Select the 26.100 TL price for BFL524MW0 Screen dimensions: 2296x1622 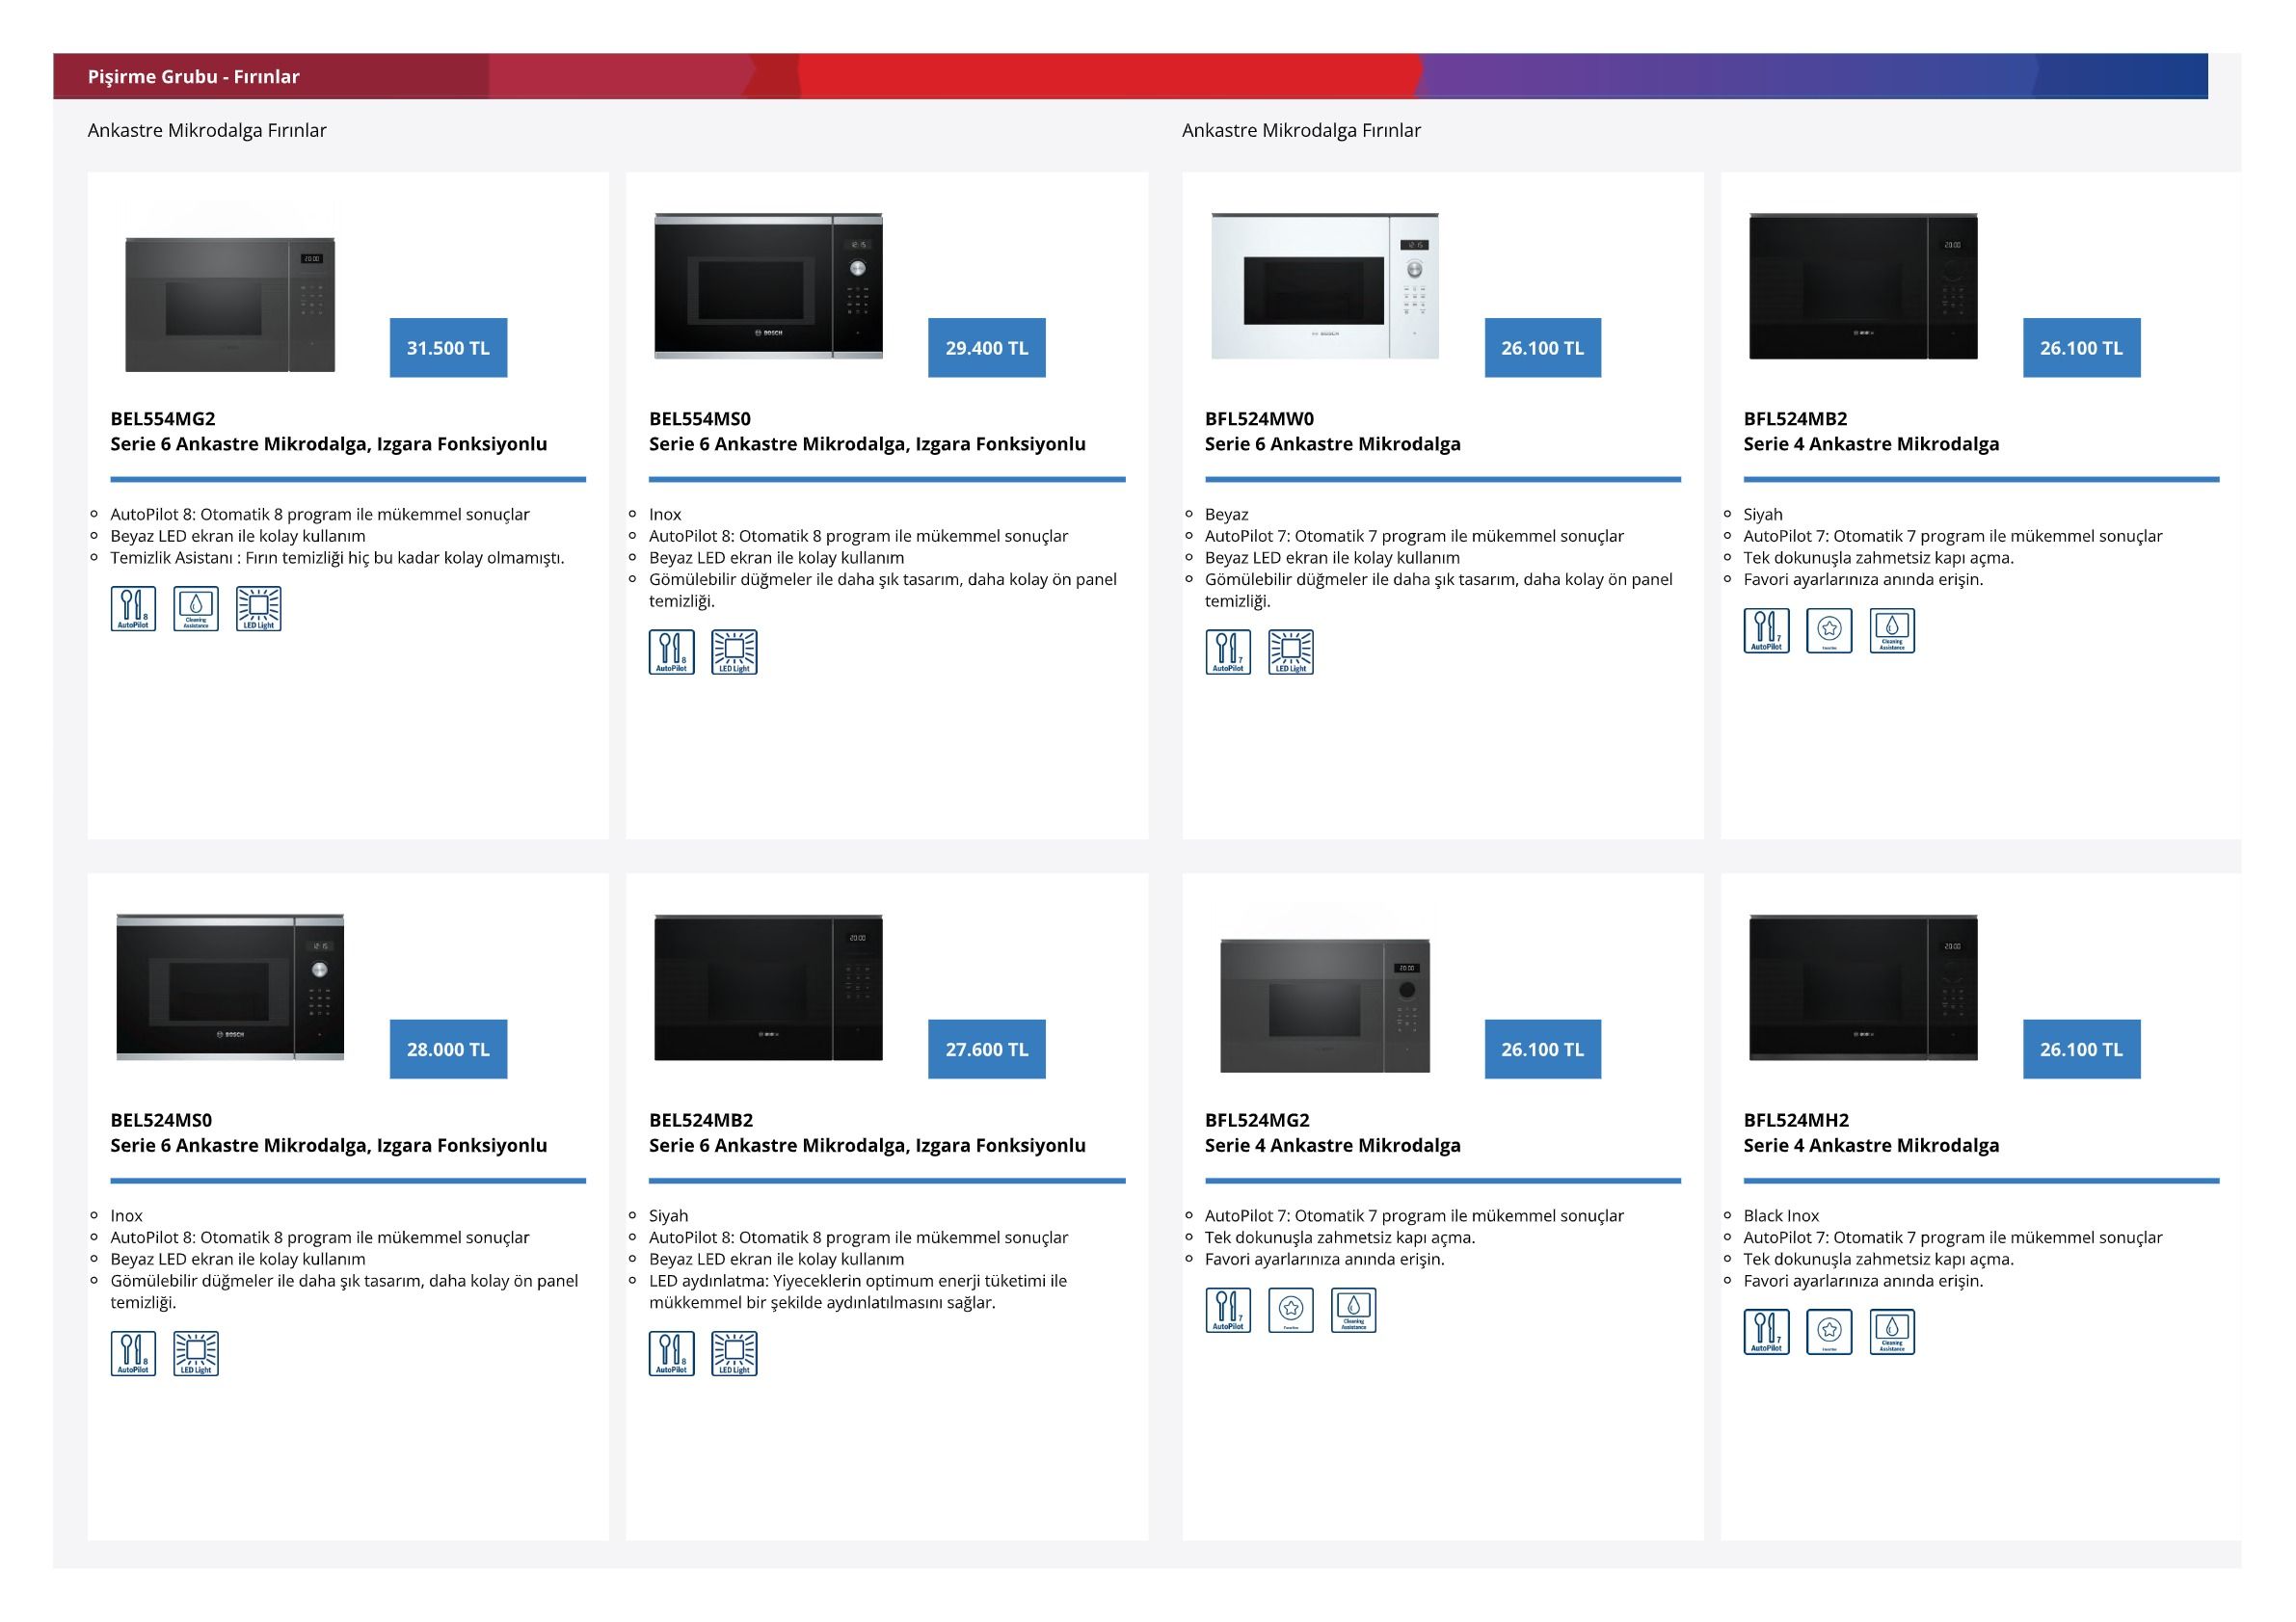[x=1543, y=348]
